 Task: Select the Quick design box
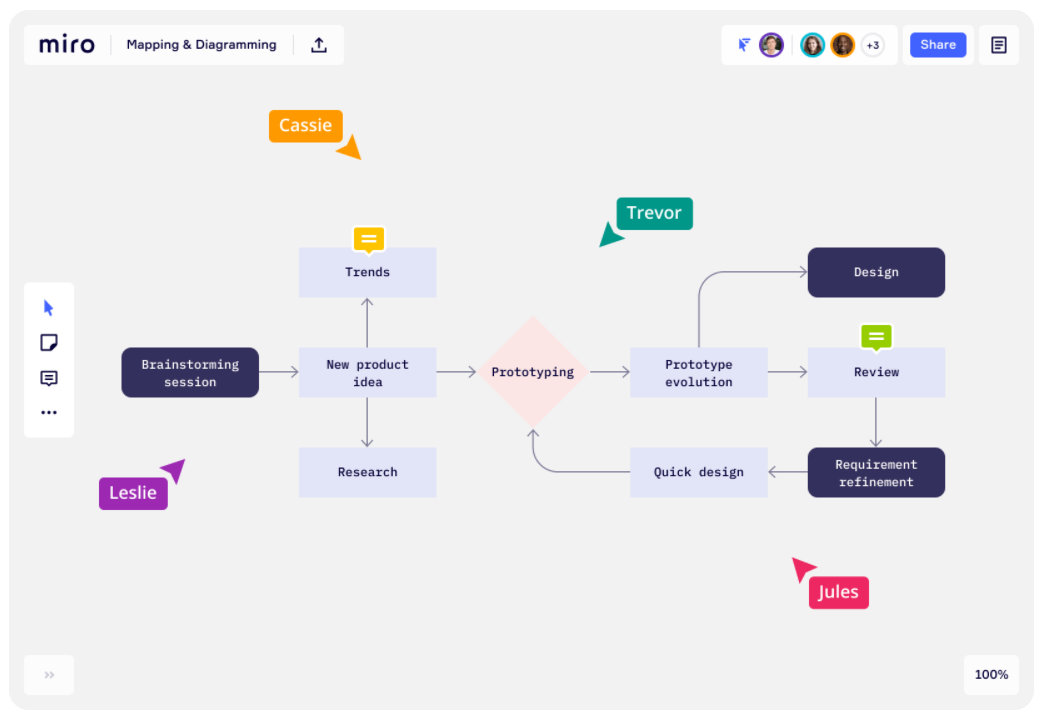tap(698, 472)
